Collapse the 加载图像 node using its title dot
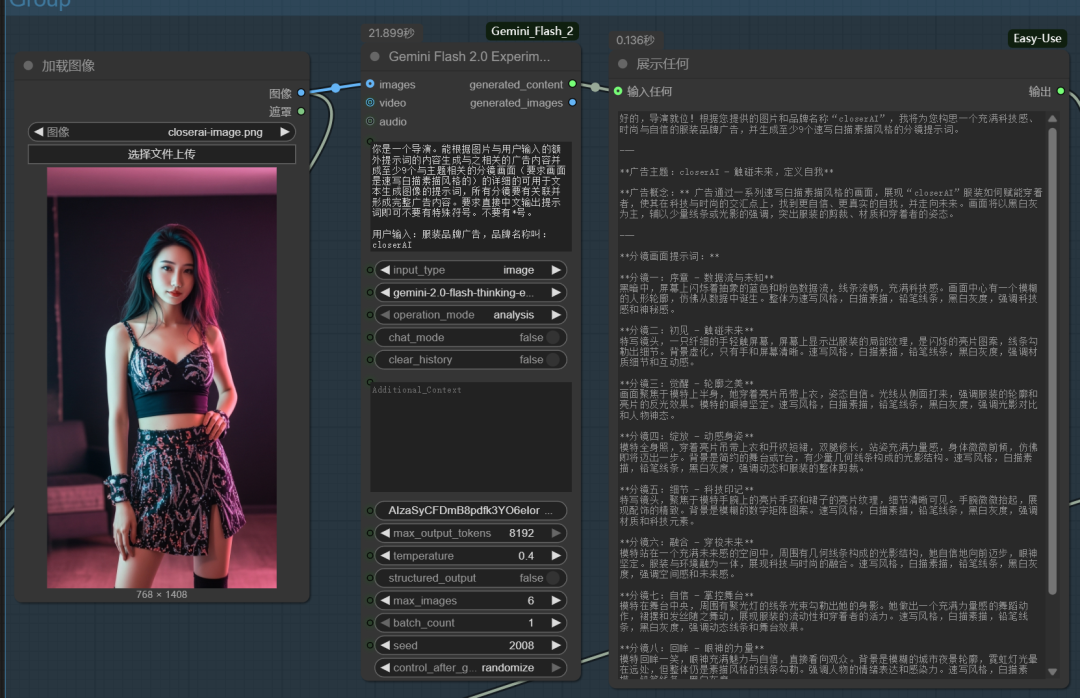 (28, 66)
